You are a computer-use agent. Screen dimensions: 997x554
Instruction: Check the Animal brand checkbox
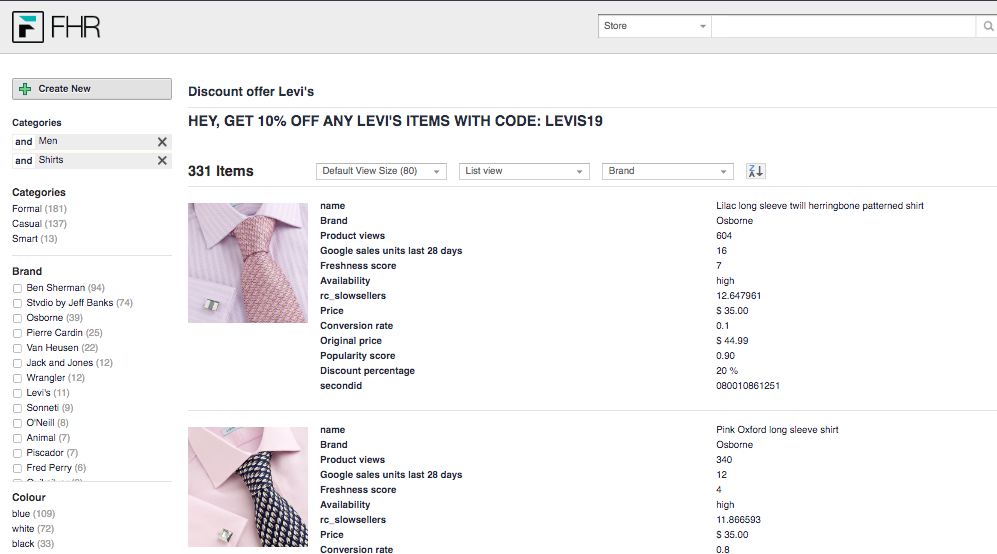[17, 438]
